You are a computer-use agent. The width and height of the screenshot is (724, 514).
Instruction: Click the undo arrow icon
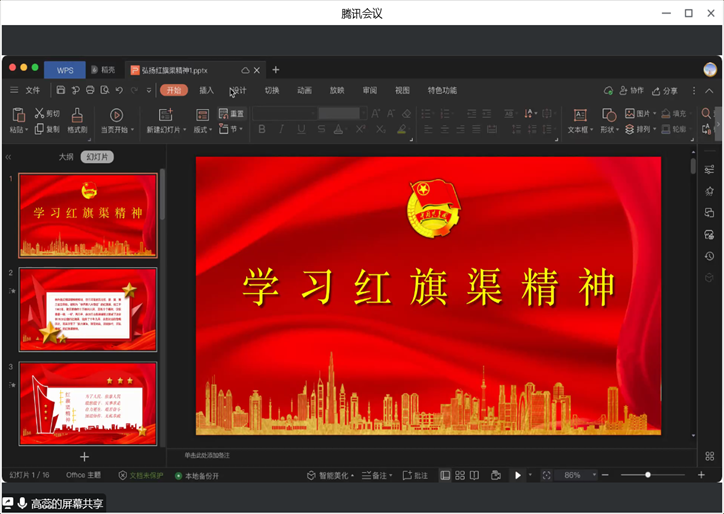click(x=119, y=90)
